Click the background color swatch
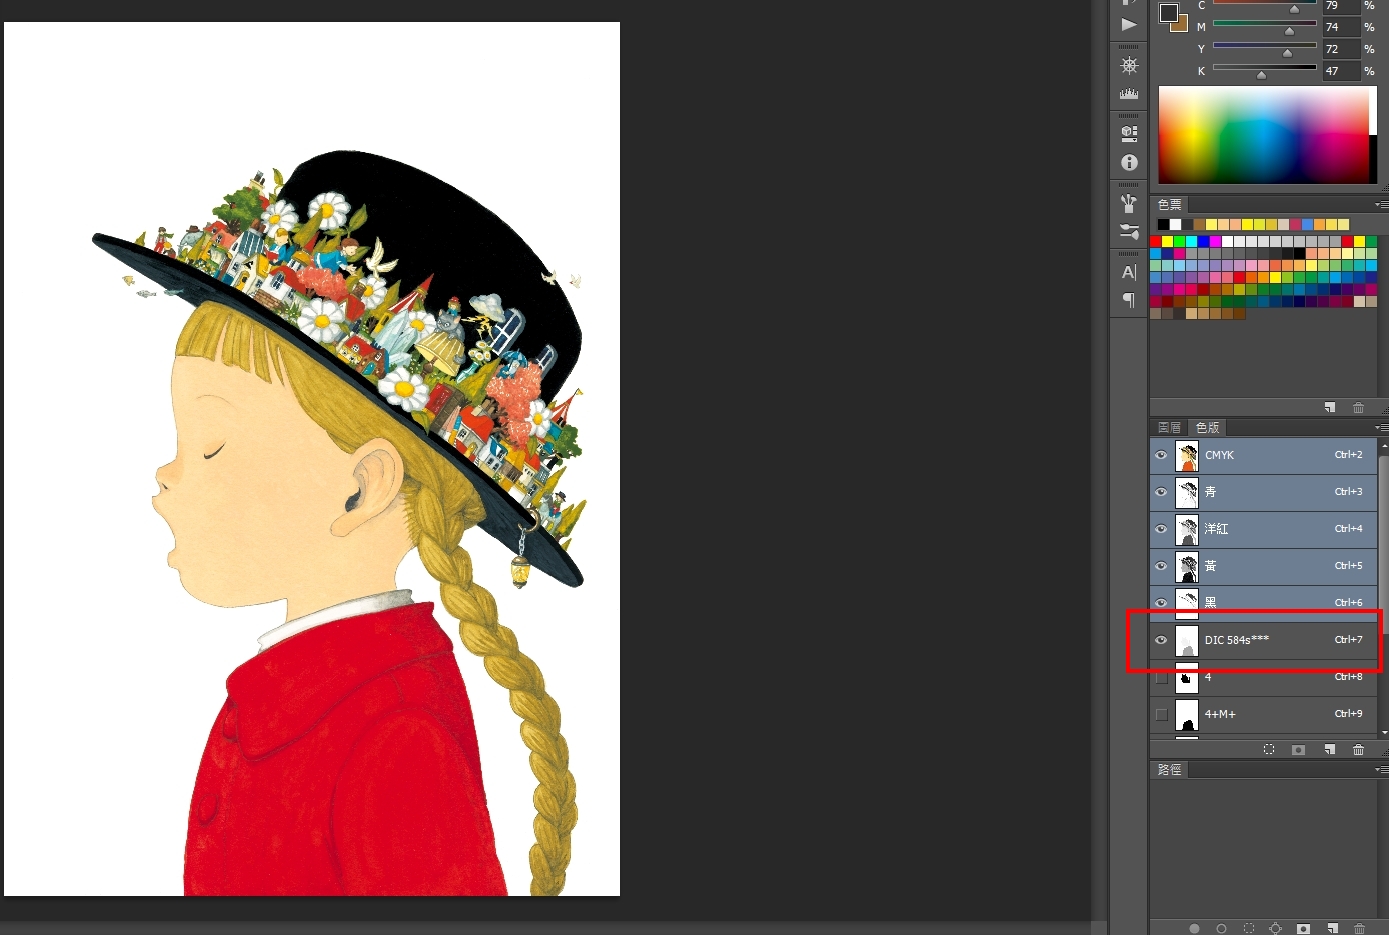Viewport: 1389px width, 935px height. tap(1182, 24)
